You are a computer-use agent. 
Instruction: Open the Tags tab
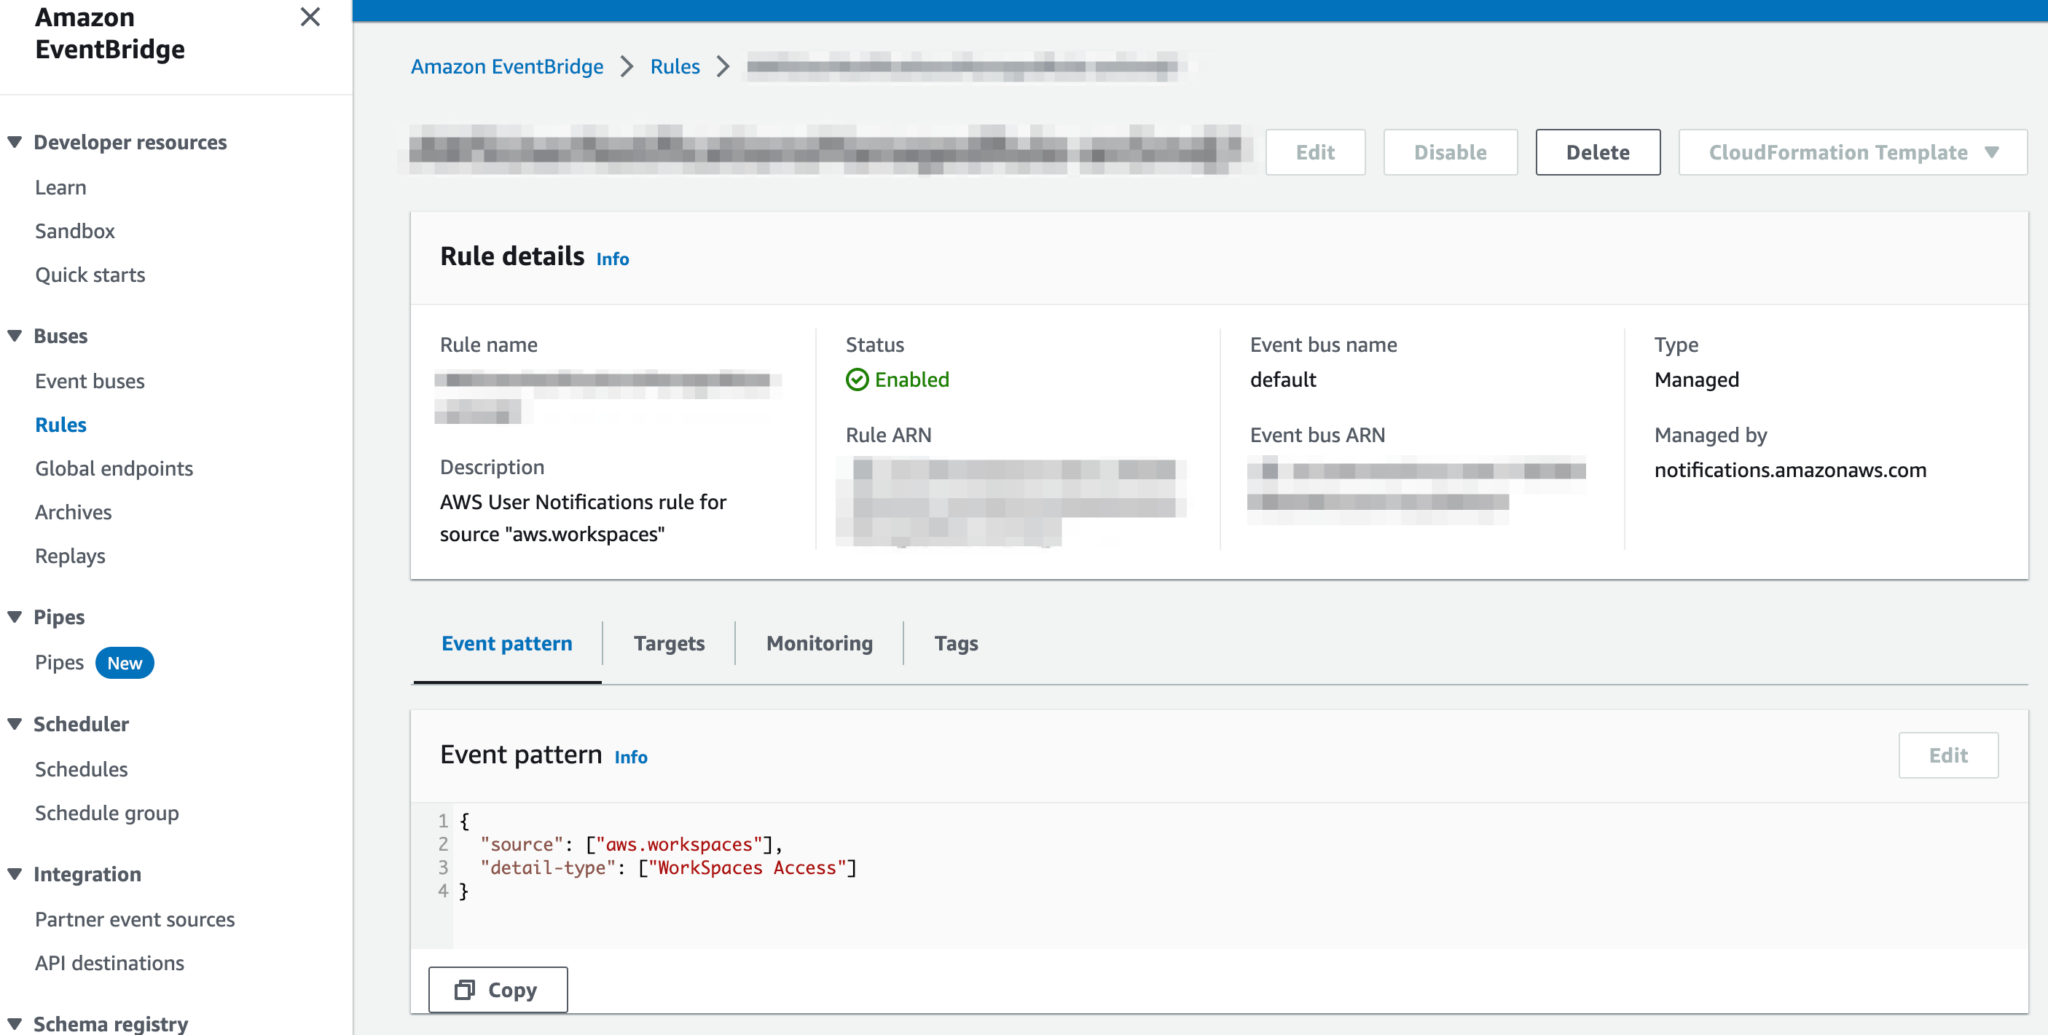tap(955, 643)
